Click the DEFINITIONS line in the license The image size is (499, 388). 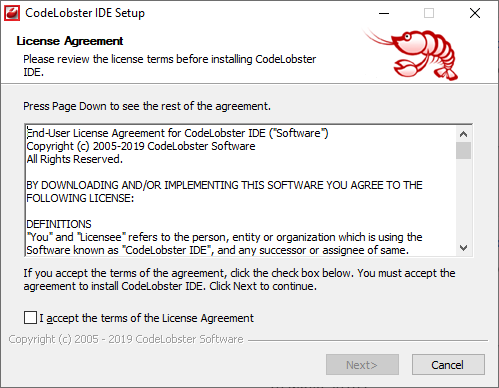coord(59,224)
